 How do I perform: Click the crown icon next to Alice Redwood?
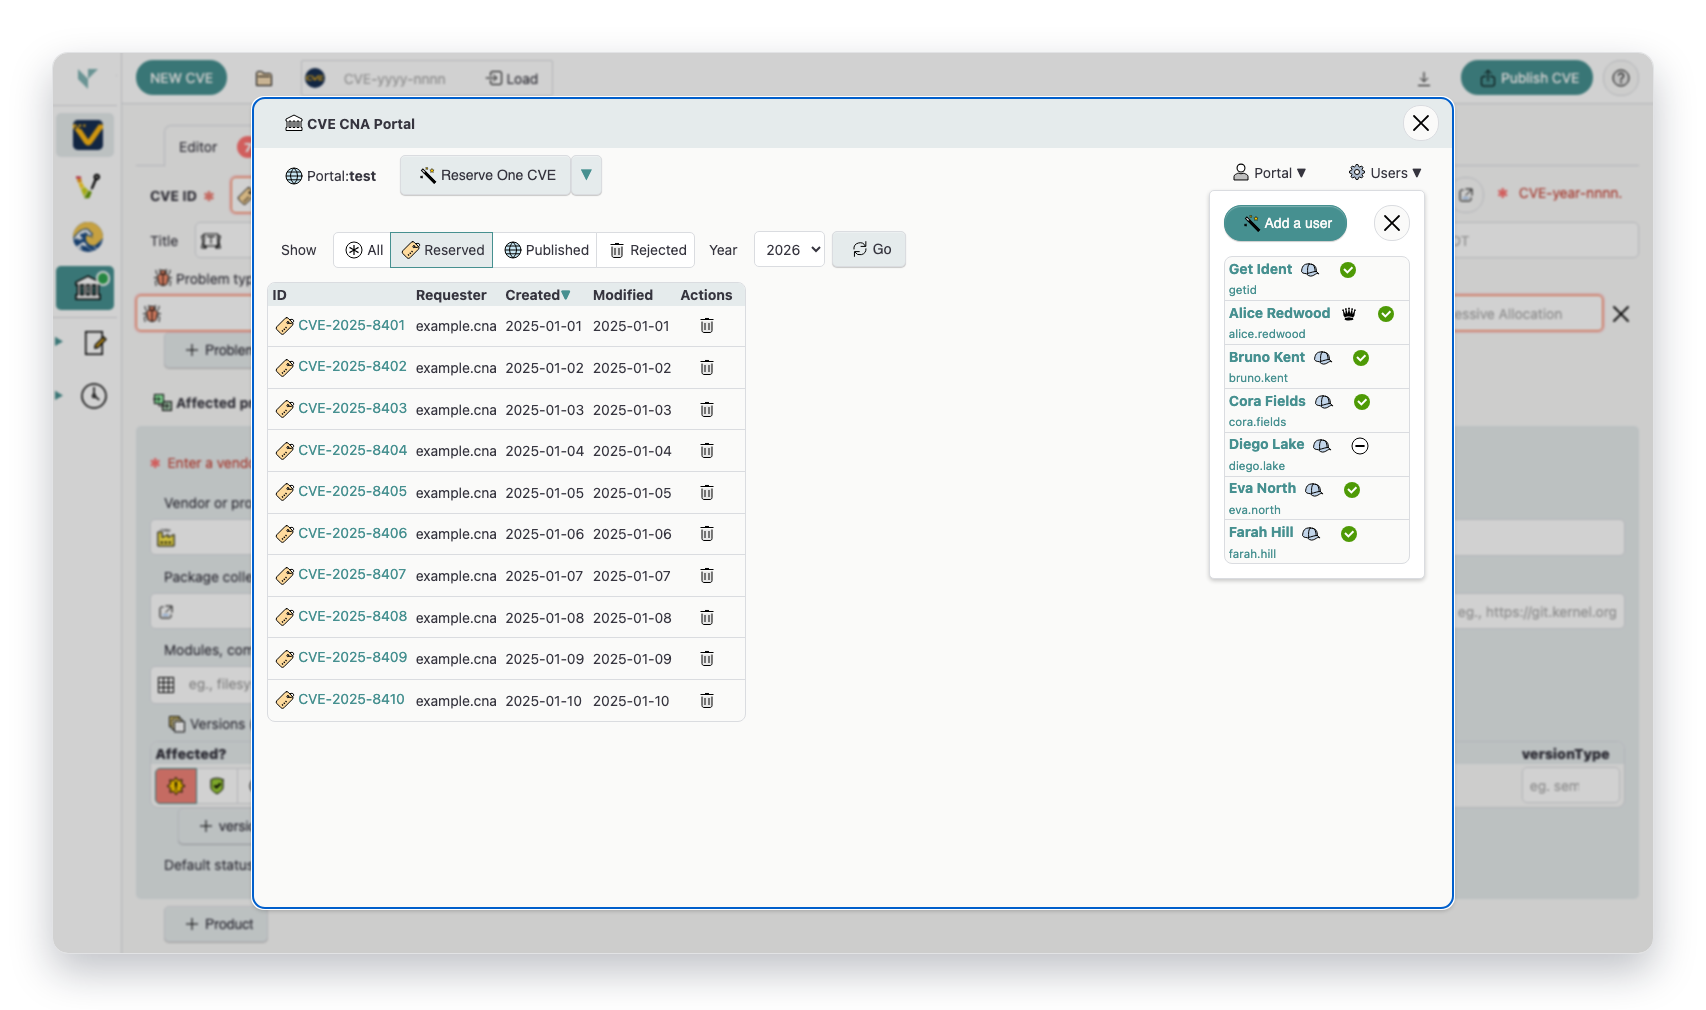[x=1348, y=313]
